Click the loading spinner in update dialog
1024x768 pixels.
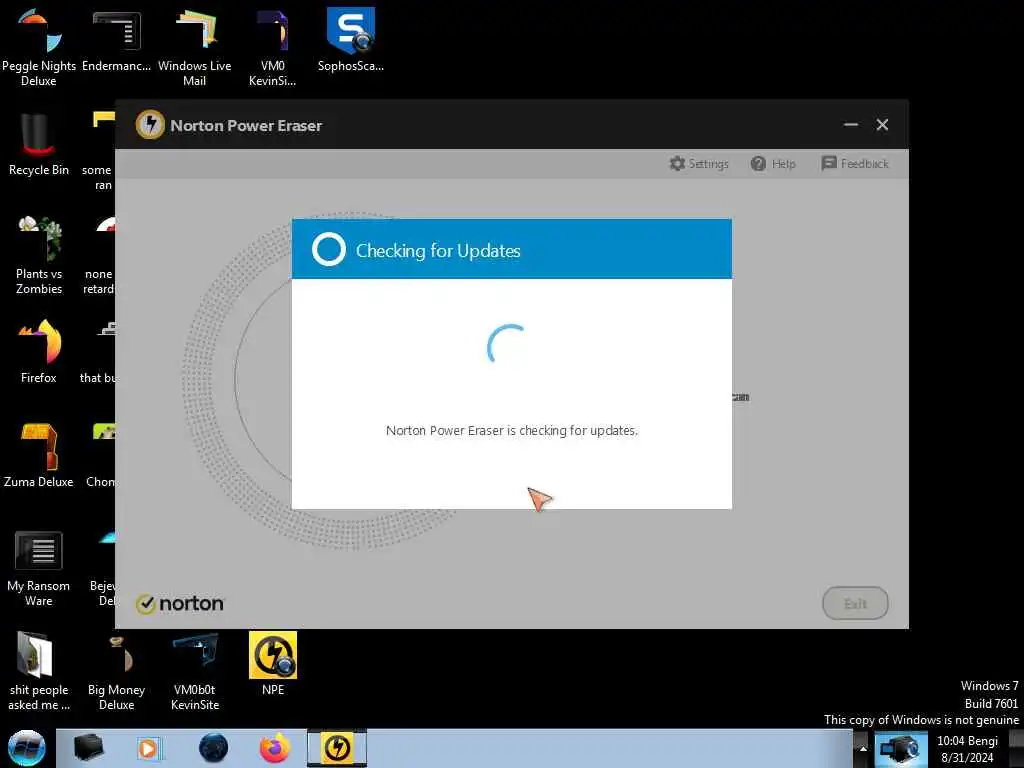click(x=506, y=344)
